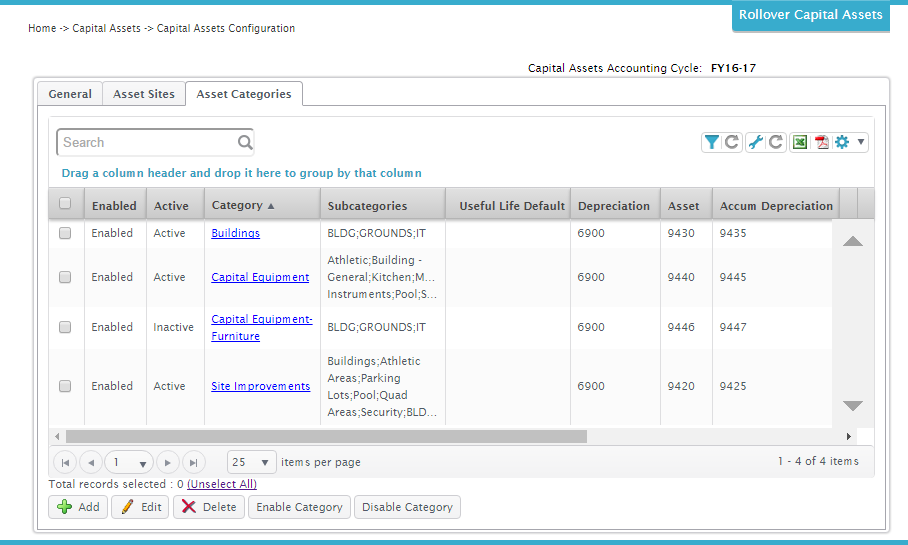Click the reset icon next to the filter funnel
Image resolution: width=908 pixels, height=545 pixels.
click(732, 142)
